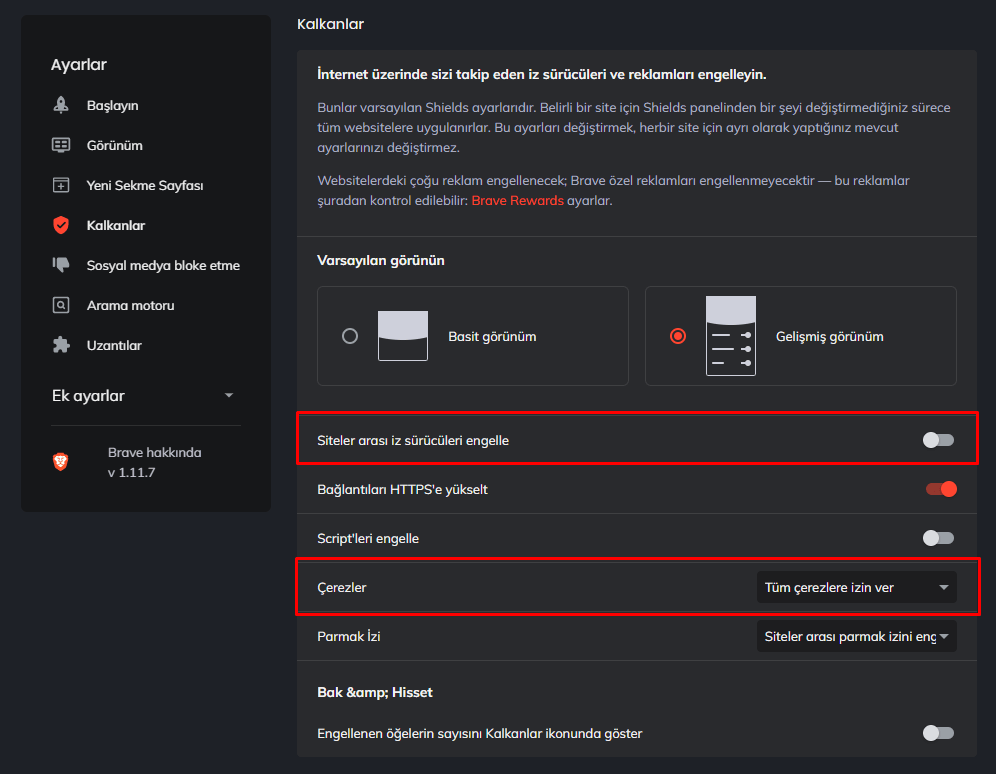Follow the Brave Rewards link
The width and height of the screenshot is (996, 774).
click(517, 200)
